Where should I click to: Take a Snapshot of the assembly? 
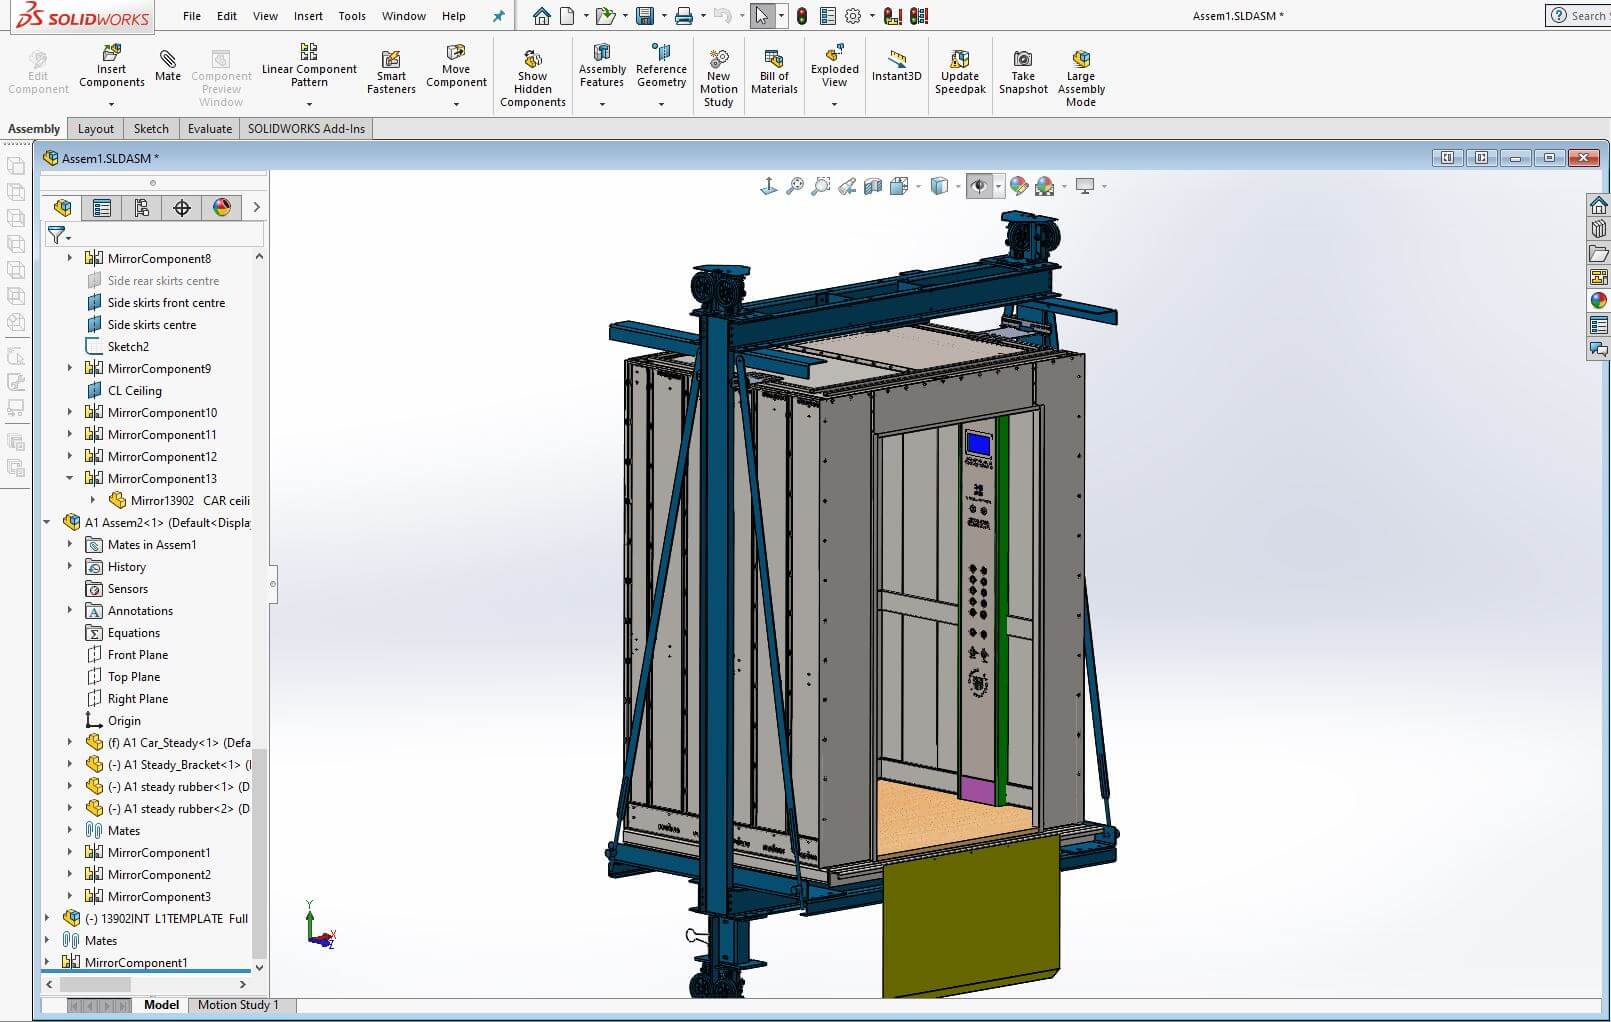1023,71
